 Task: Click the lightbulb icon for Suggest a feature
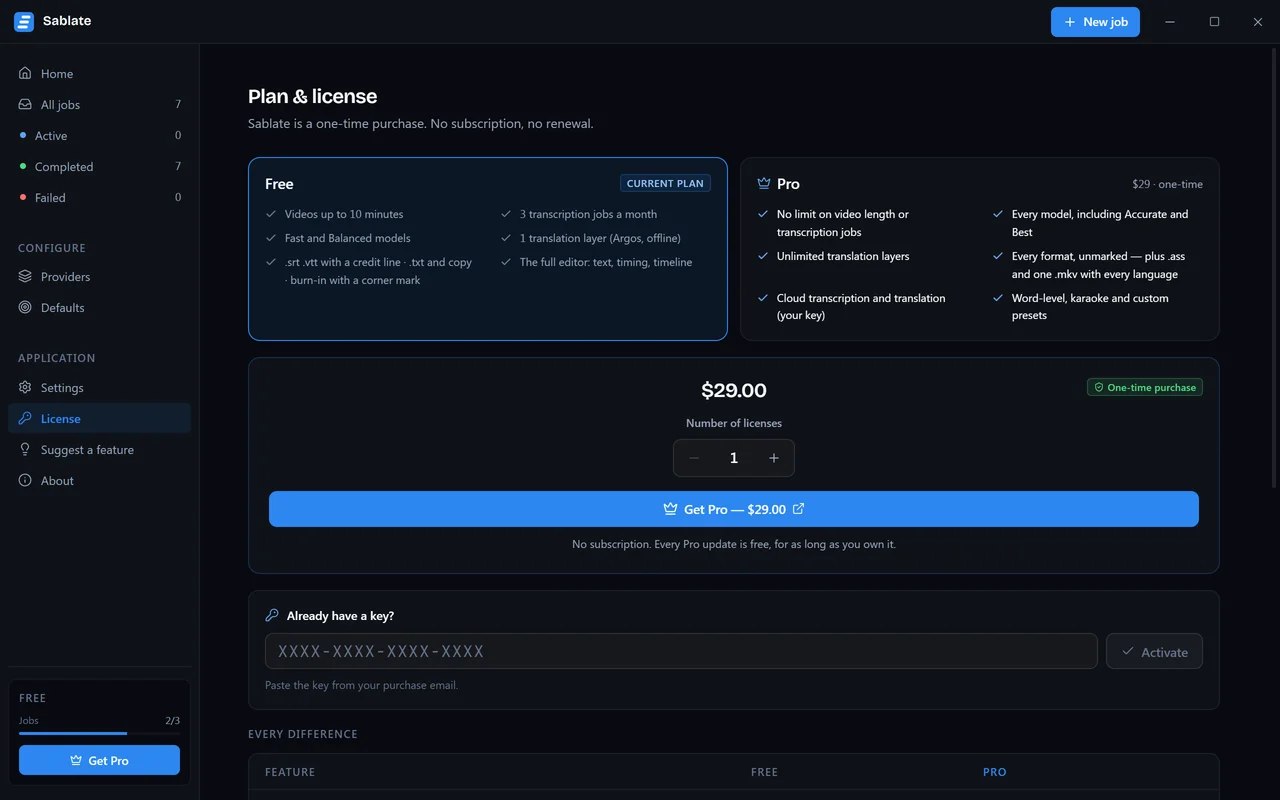point(25,449)
